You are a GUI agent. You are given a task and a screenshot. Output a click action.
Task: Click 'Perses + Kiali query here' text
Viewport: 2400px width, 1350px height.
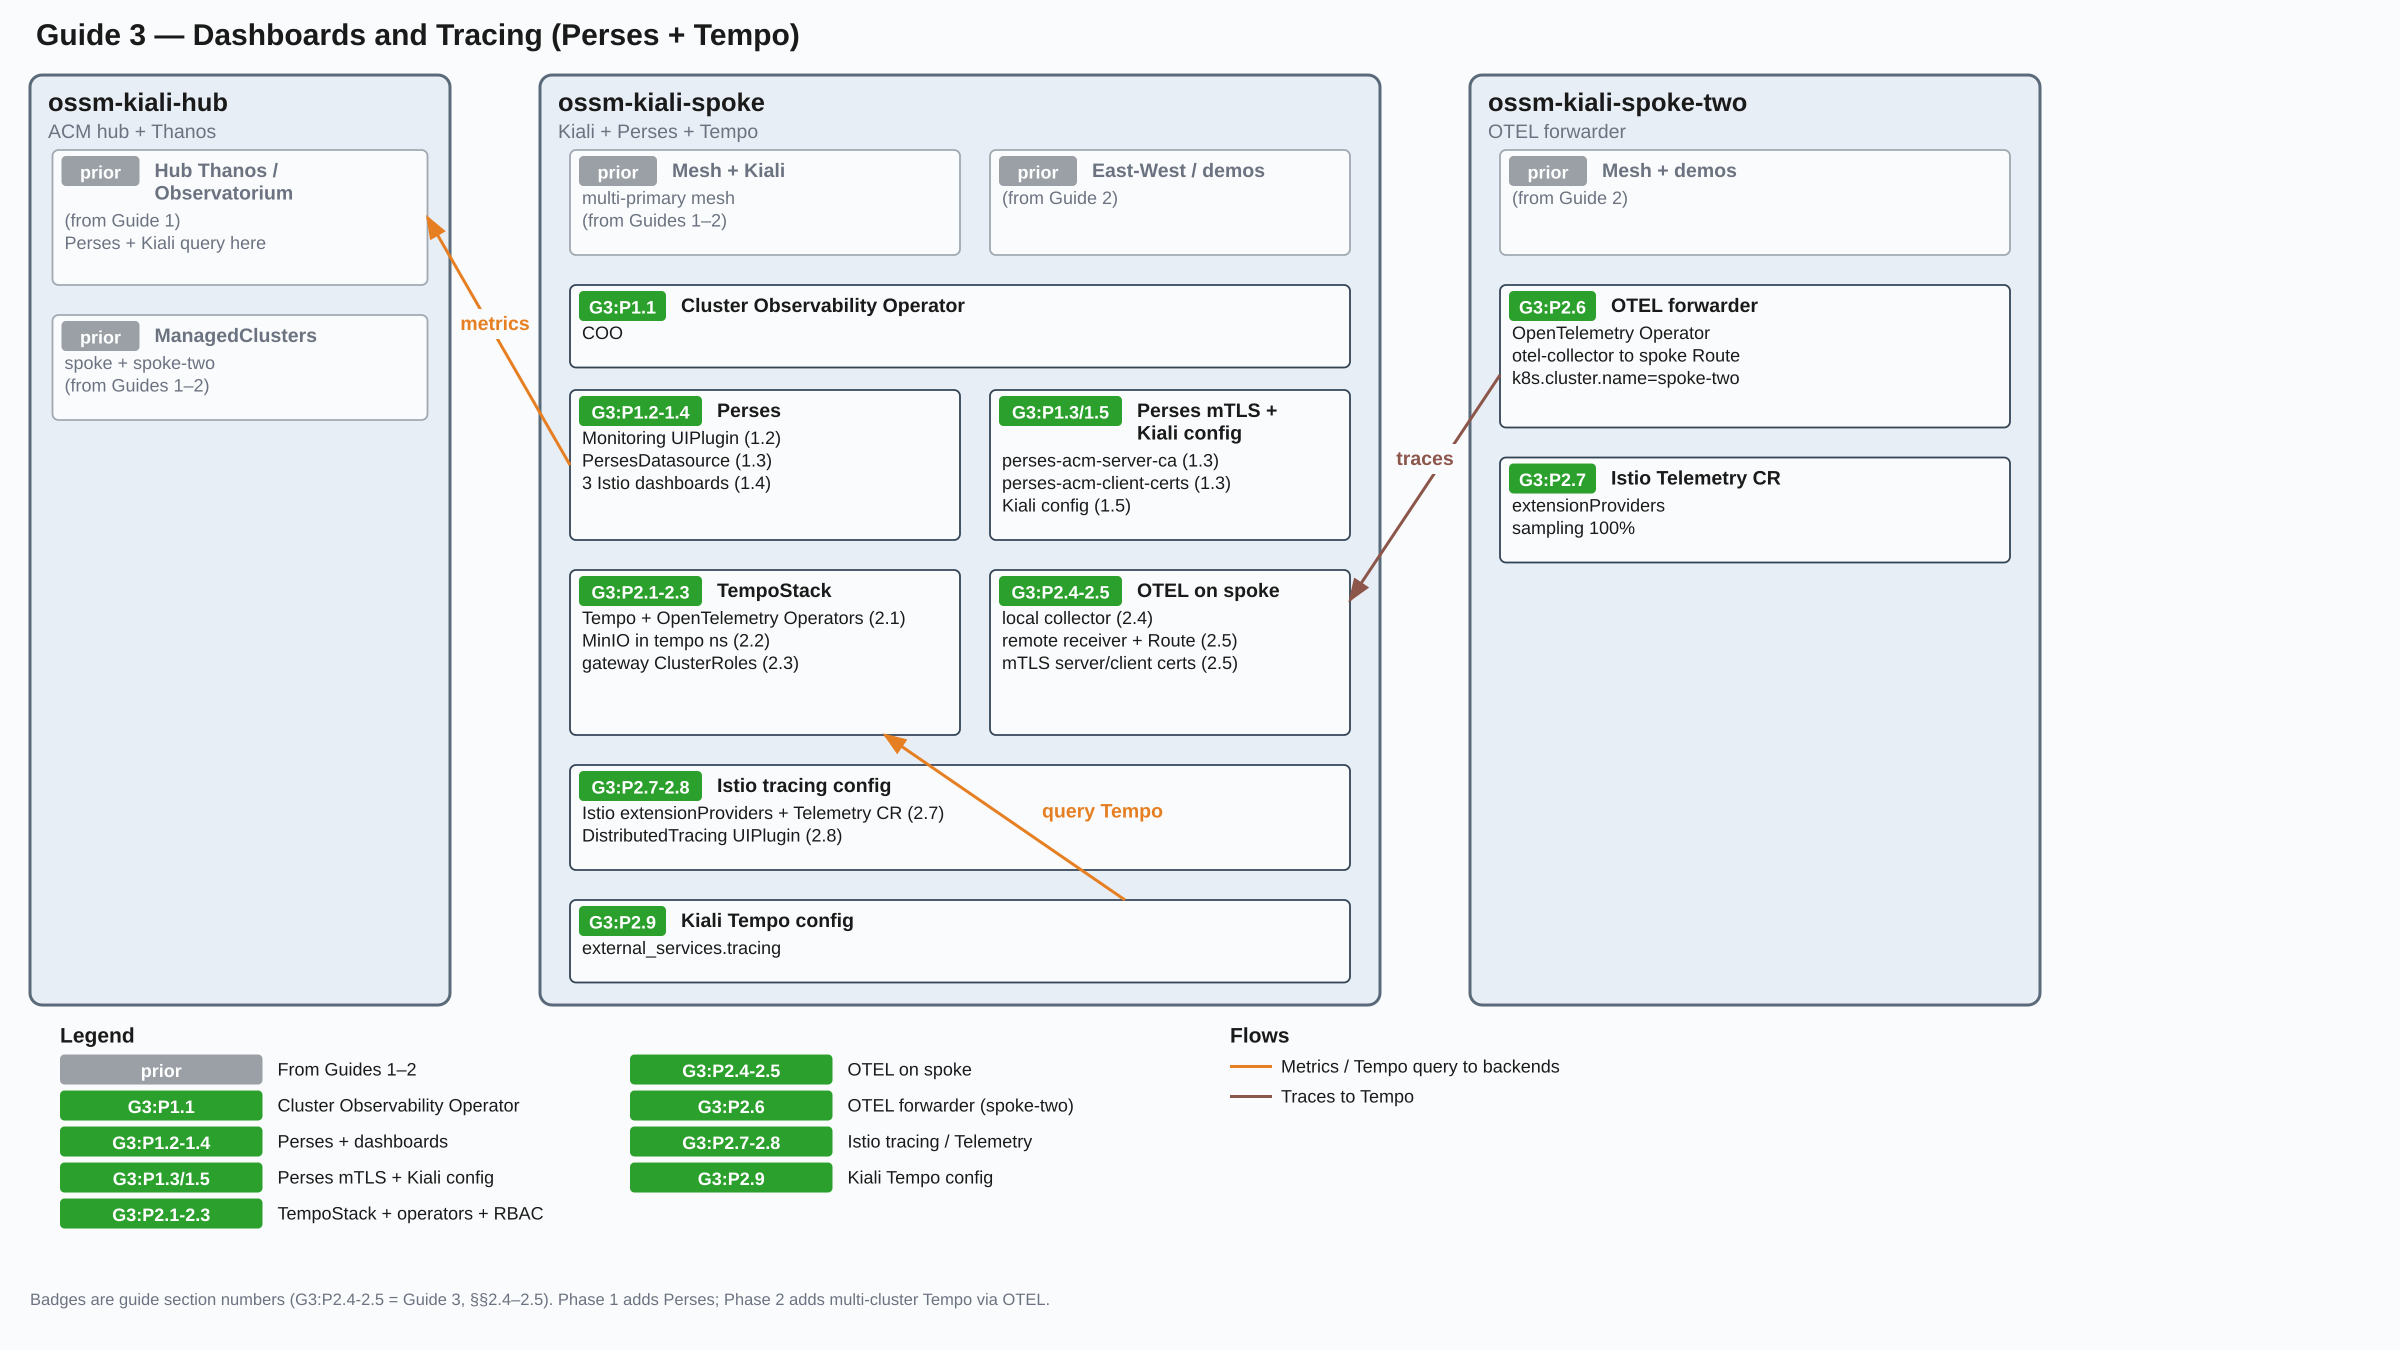(x=165, y=243)
